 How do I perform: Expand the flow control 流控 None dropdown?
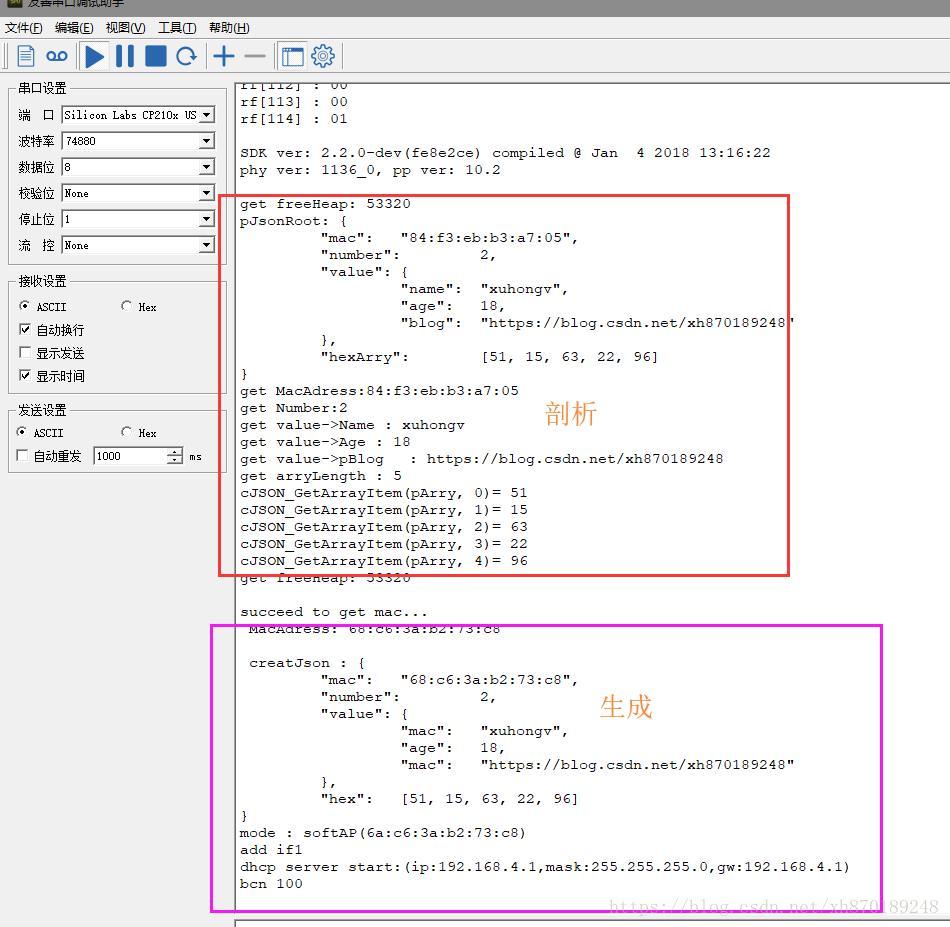(x=207, y=245)
